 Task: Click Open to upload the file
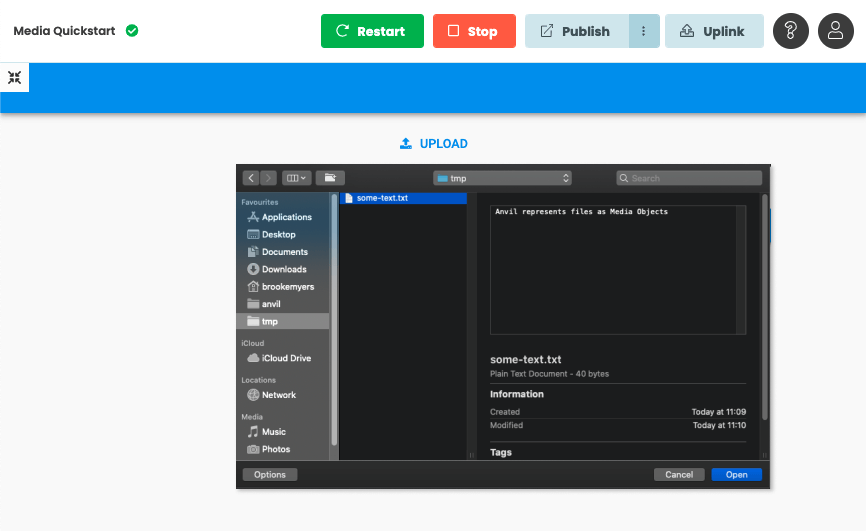click(736, 475)
